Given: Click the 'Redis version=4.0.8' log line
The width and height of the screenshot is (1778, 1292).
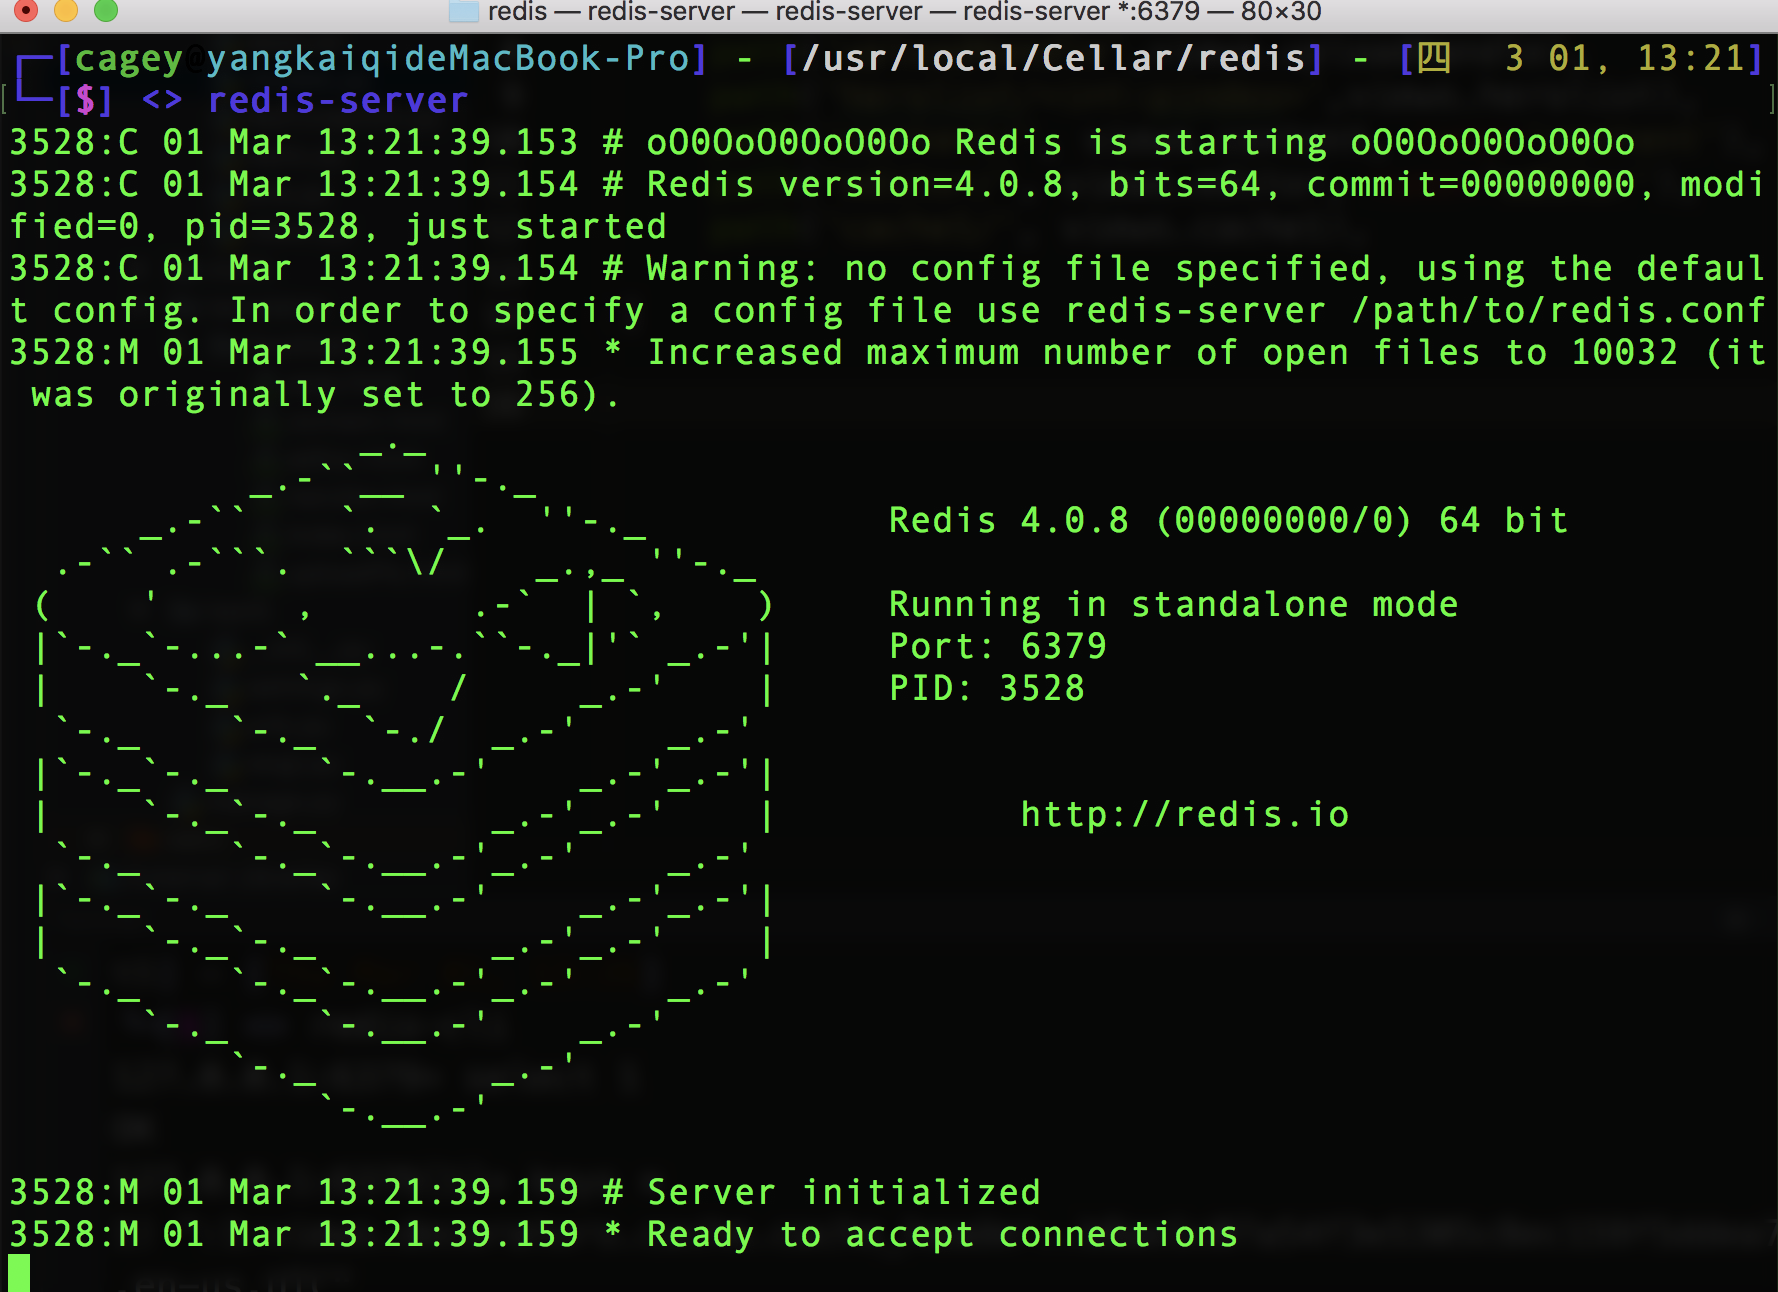Looking at the screenshot, I should (887, 205).
